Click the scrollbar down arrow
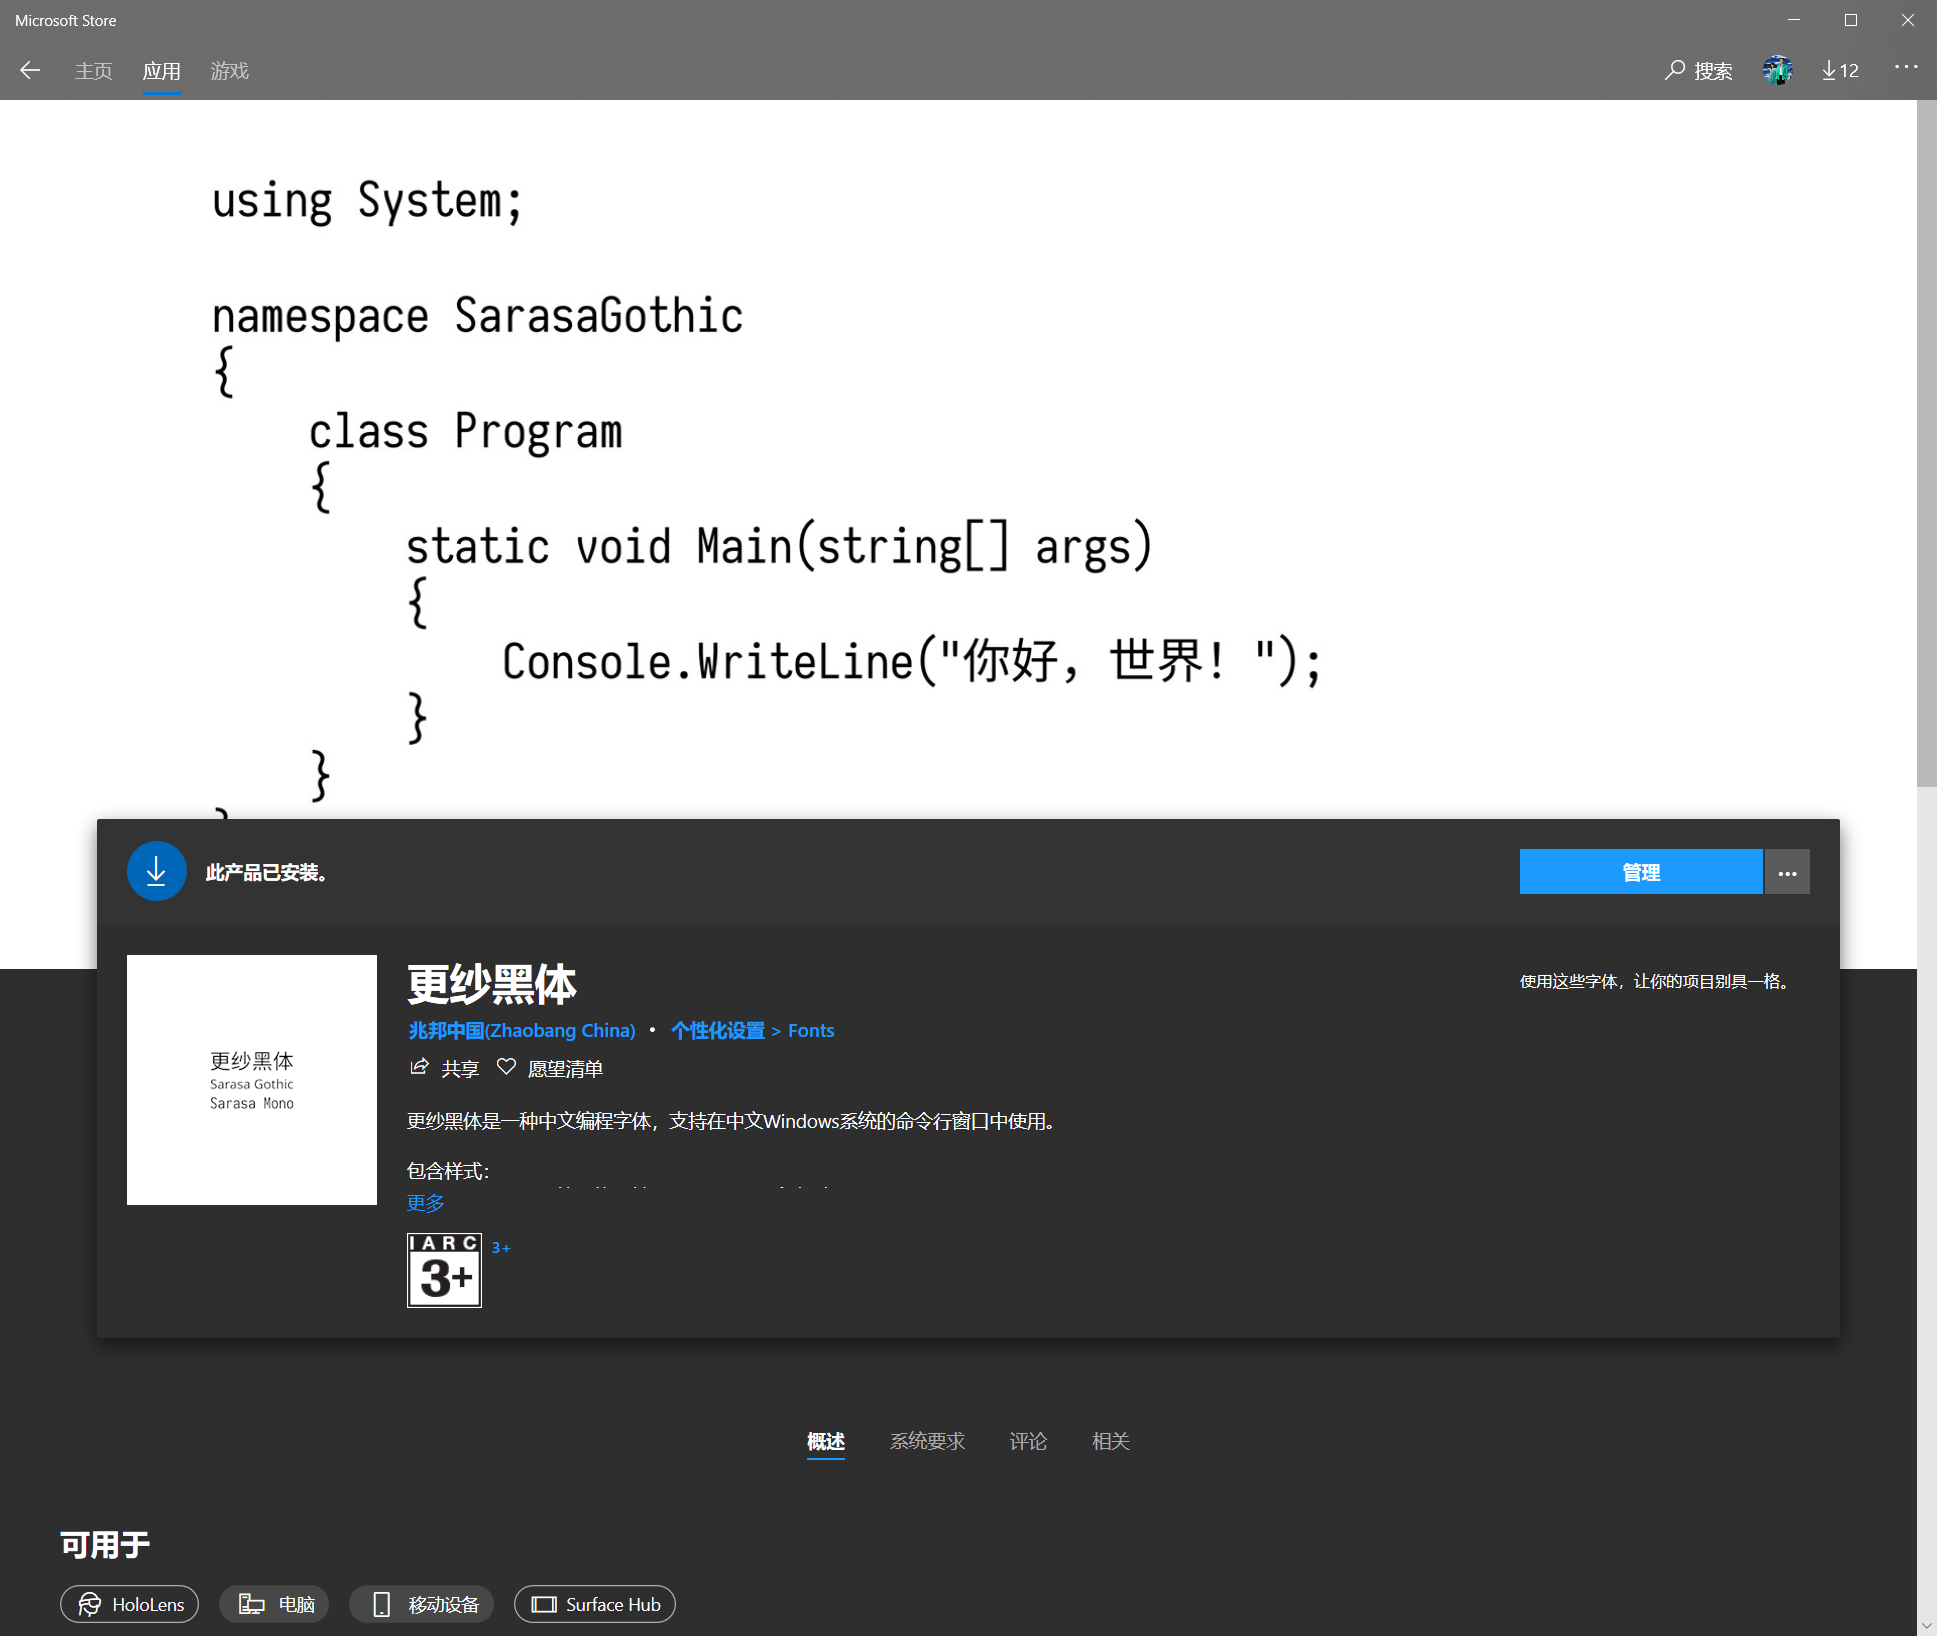This screenshot has width=1937, height=1636. [x=1927, y=1625]
